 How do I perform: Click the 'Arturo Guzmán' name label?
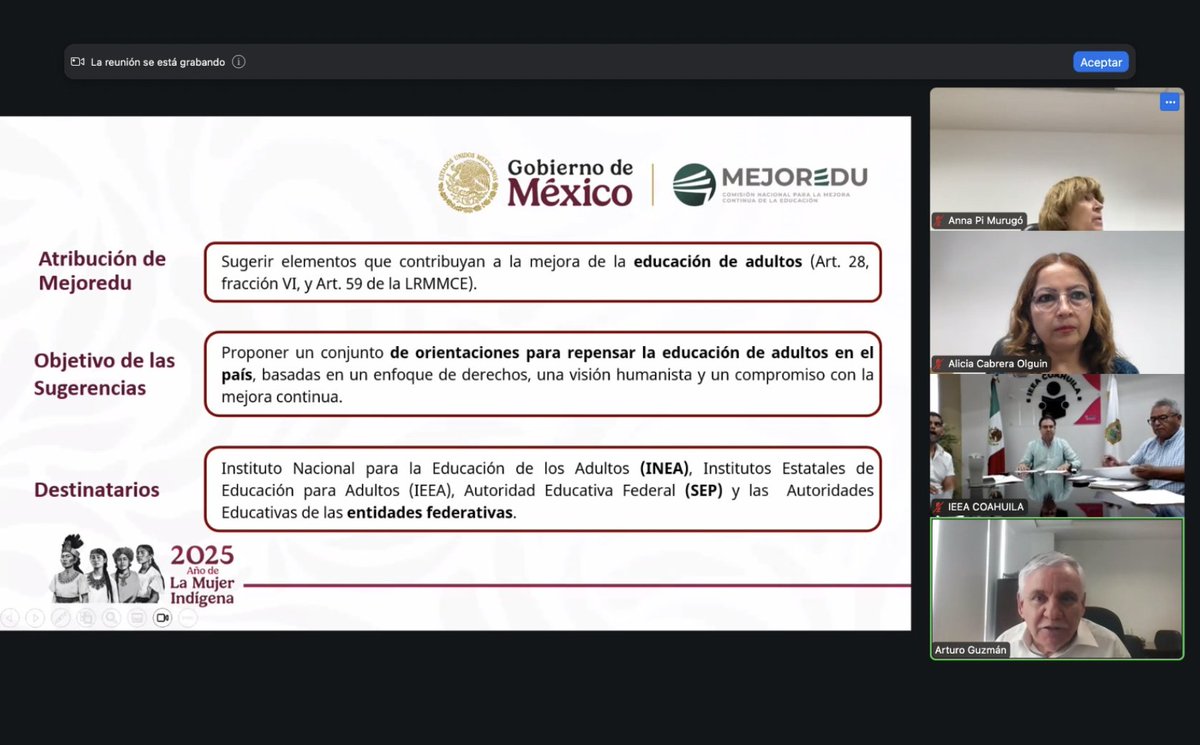(970, 650)
